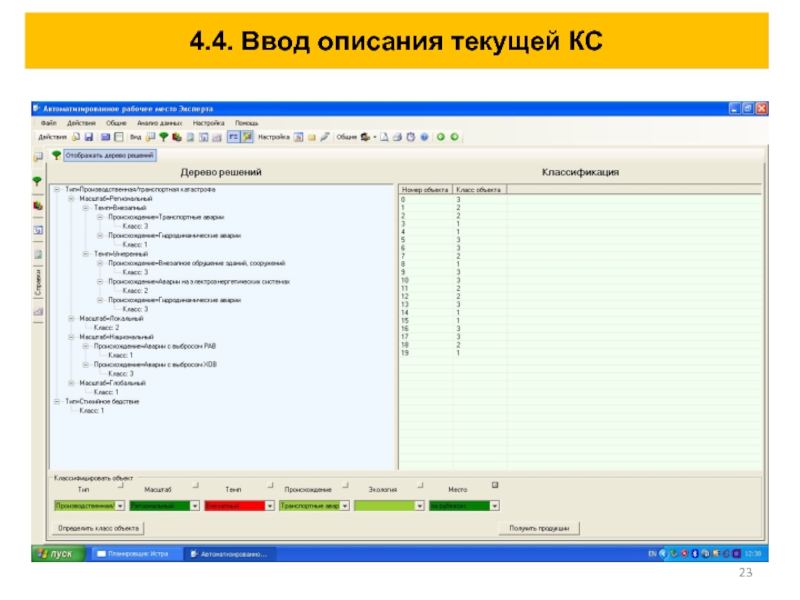Click the red Темп value field
Image resolution: width=800 pixels, height=600 pixels.
click(x=234, y=506)
